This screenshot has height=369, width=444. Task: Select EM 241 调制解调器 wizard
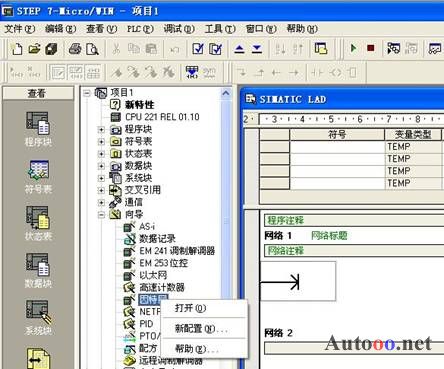[177, 251]
